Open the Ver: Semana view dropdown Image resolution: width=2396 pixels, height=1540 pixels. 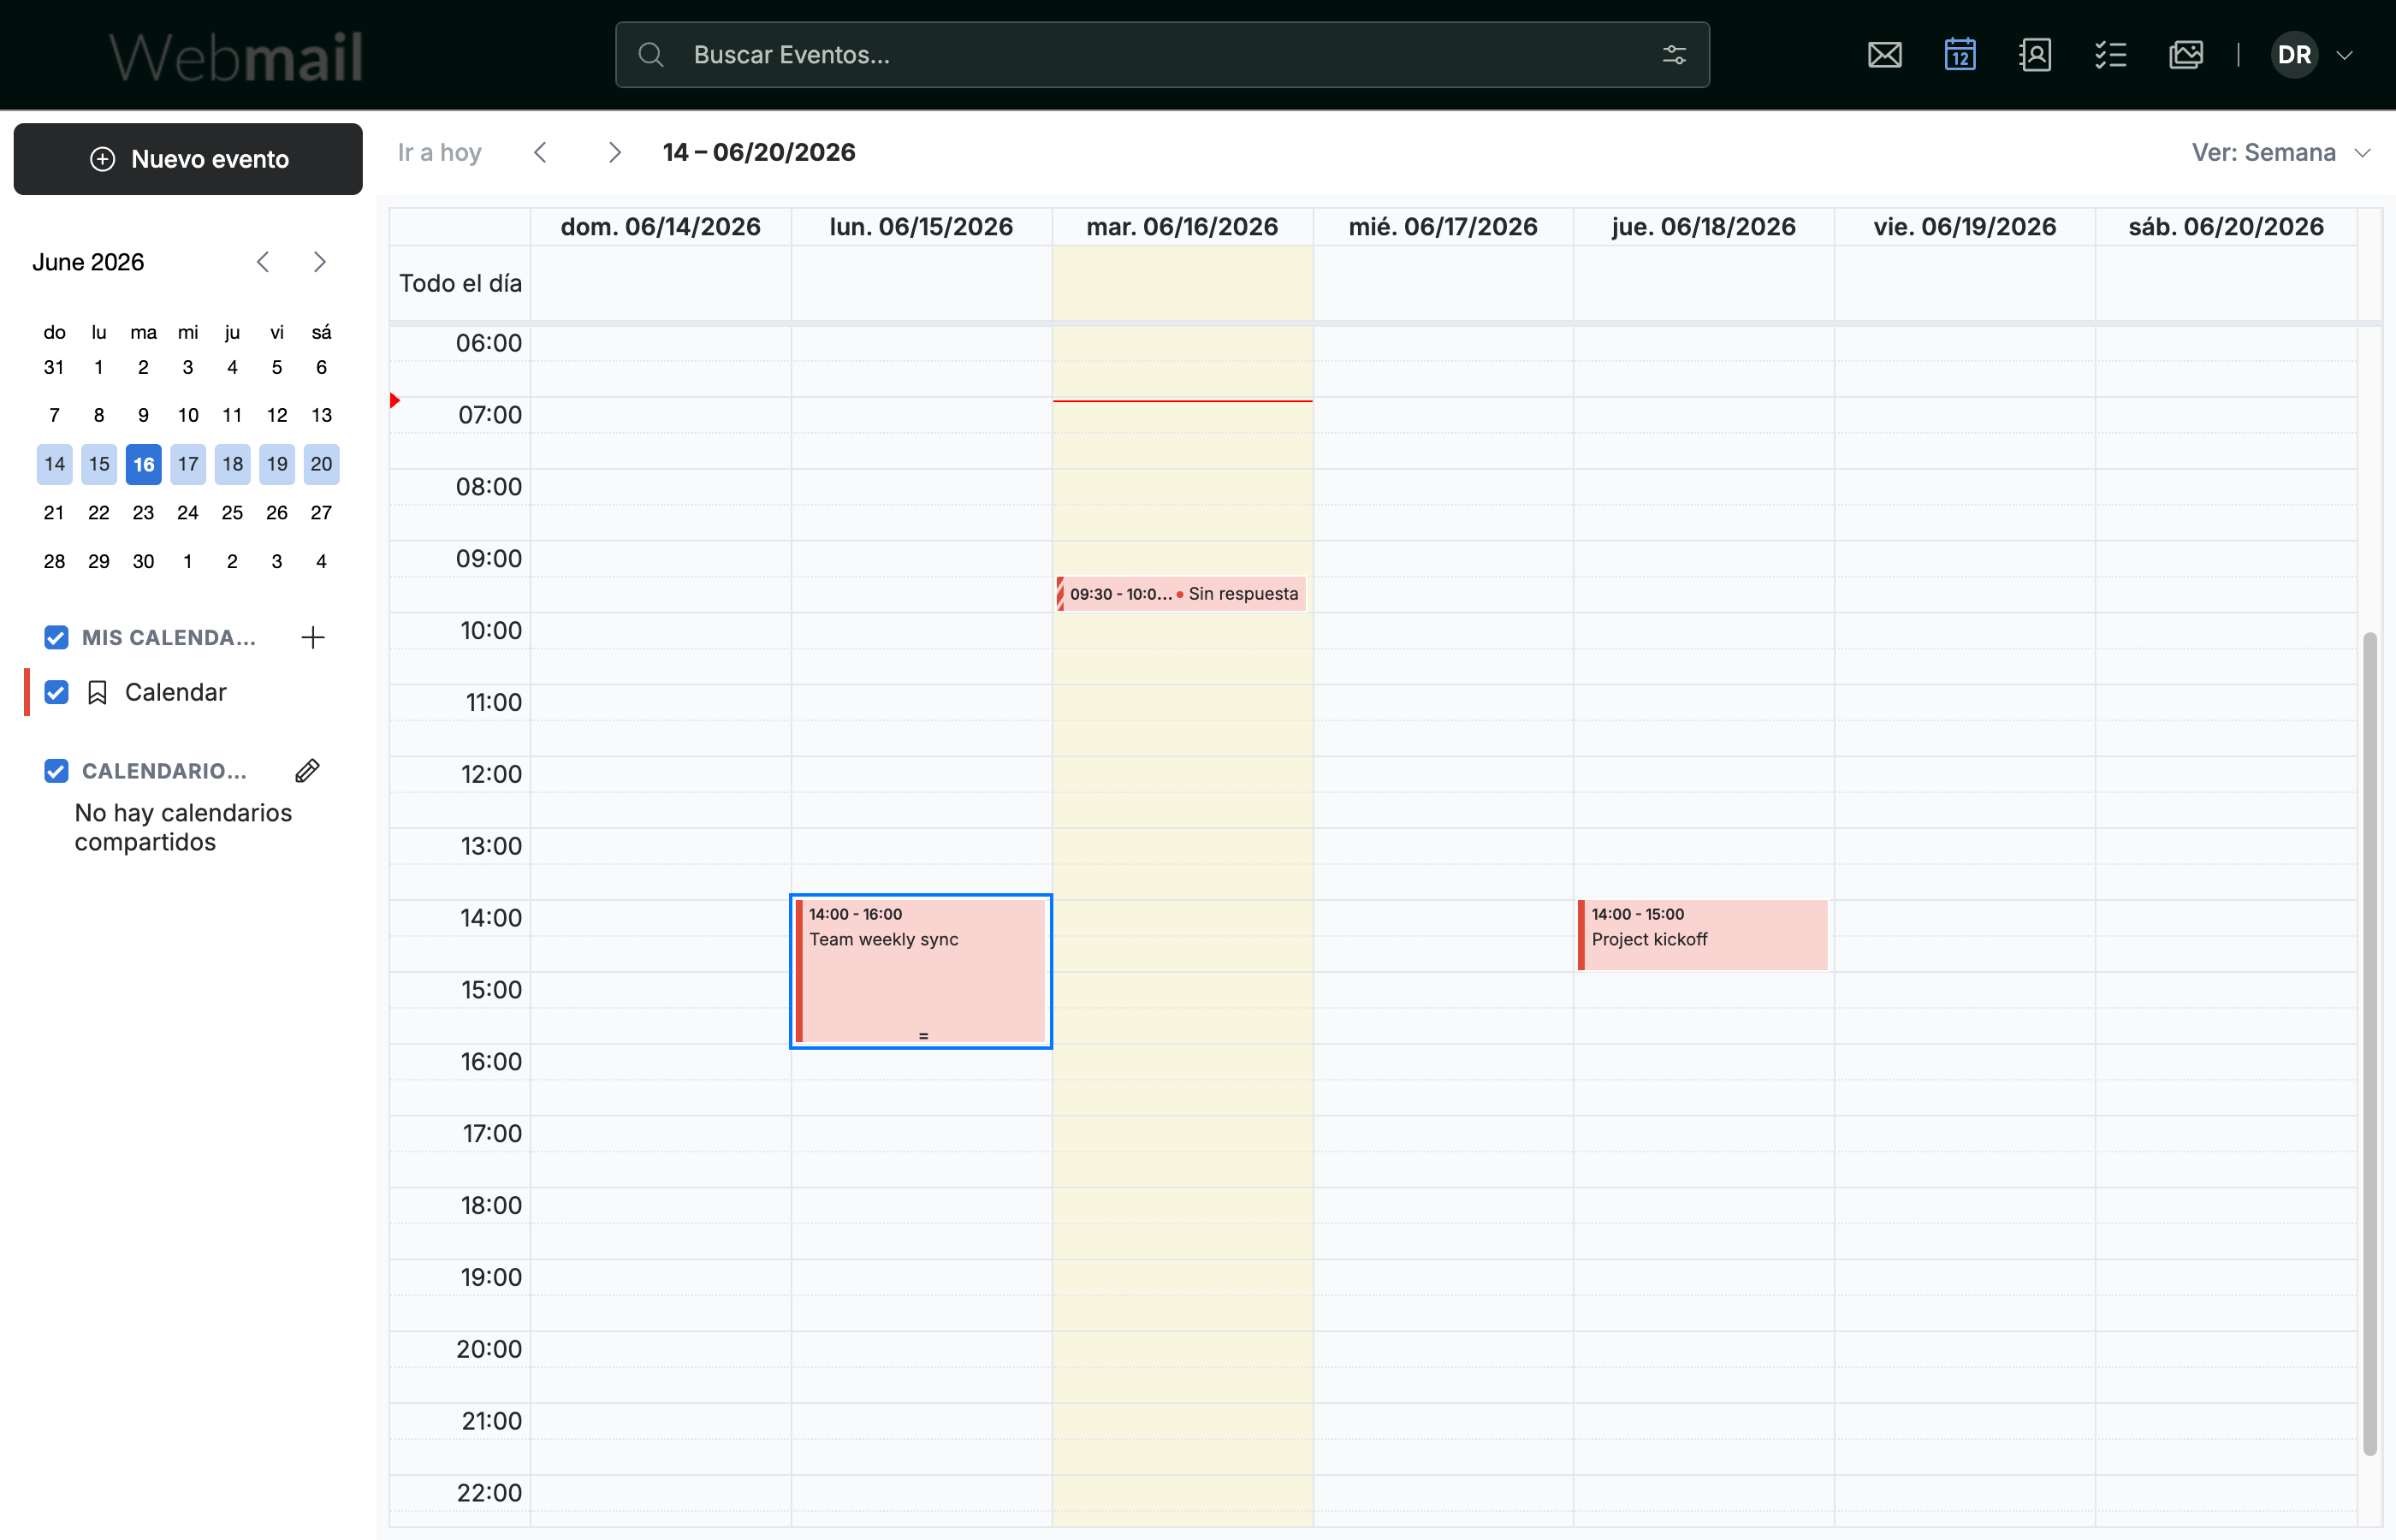(x=2281, y=152)
